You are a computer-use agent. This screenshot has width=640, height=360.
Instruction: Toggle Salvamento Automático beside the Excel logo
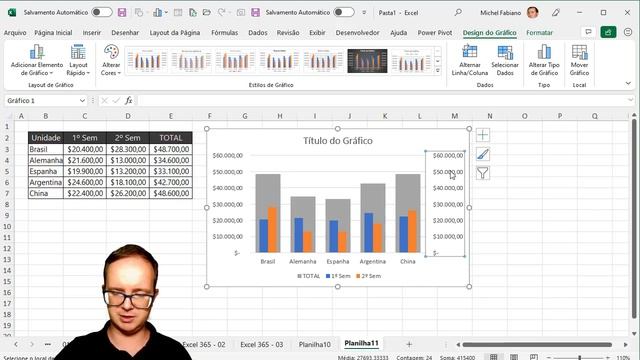point(102,12)
